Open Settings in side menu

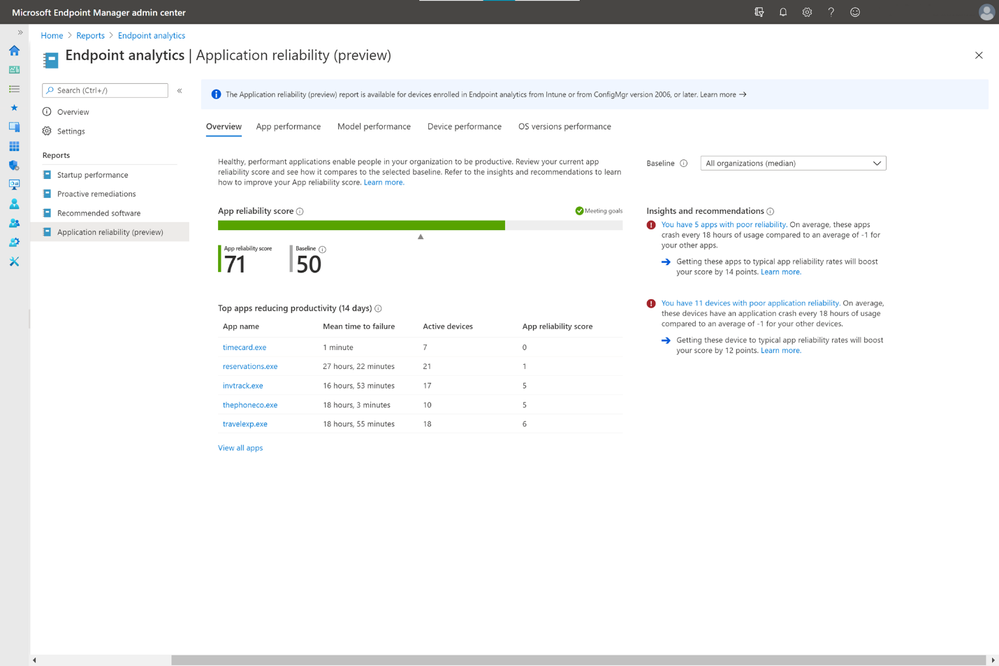click(x=71, y=131)
